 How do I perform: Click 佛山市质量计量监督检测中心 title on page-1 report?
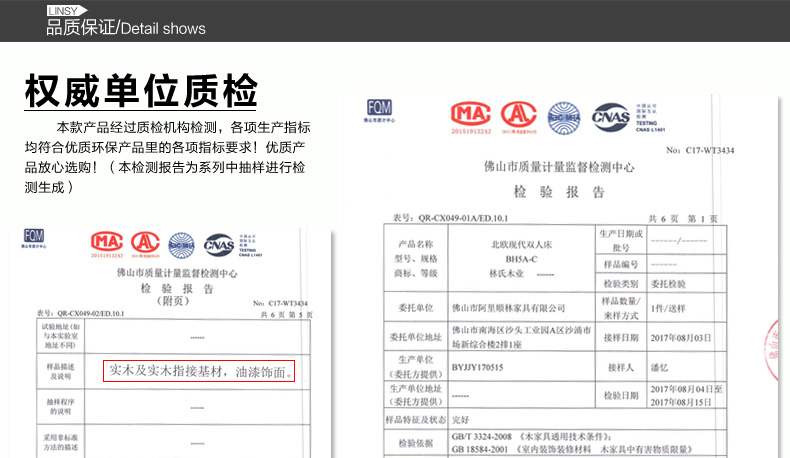coord(559,167)
